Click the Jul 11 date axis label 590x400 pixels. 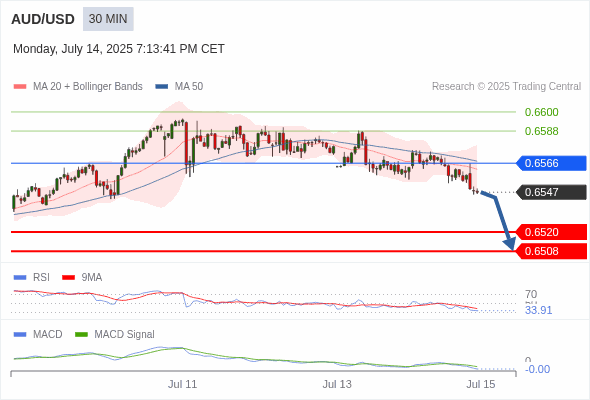[x=182, y=384]
